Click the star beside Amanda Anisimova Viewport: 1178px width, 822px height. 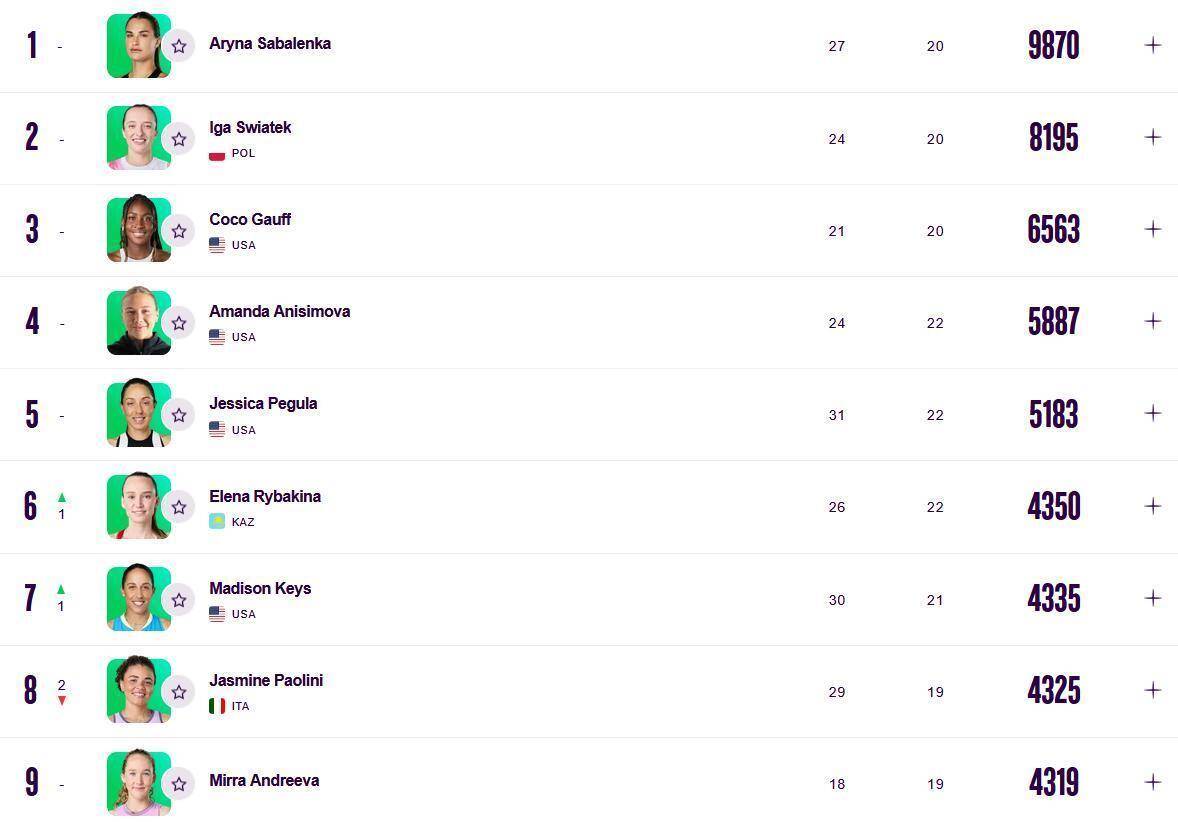point(179,323)
